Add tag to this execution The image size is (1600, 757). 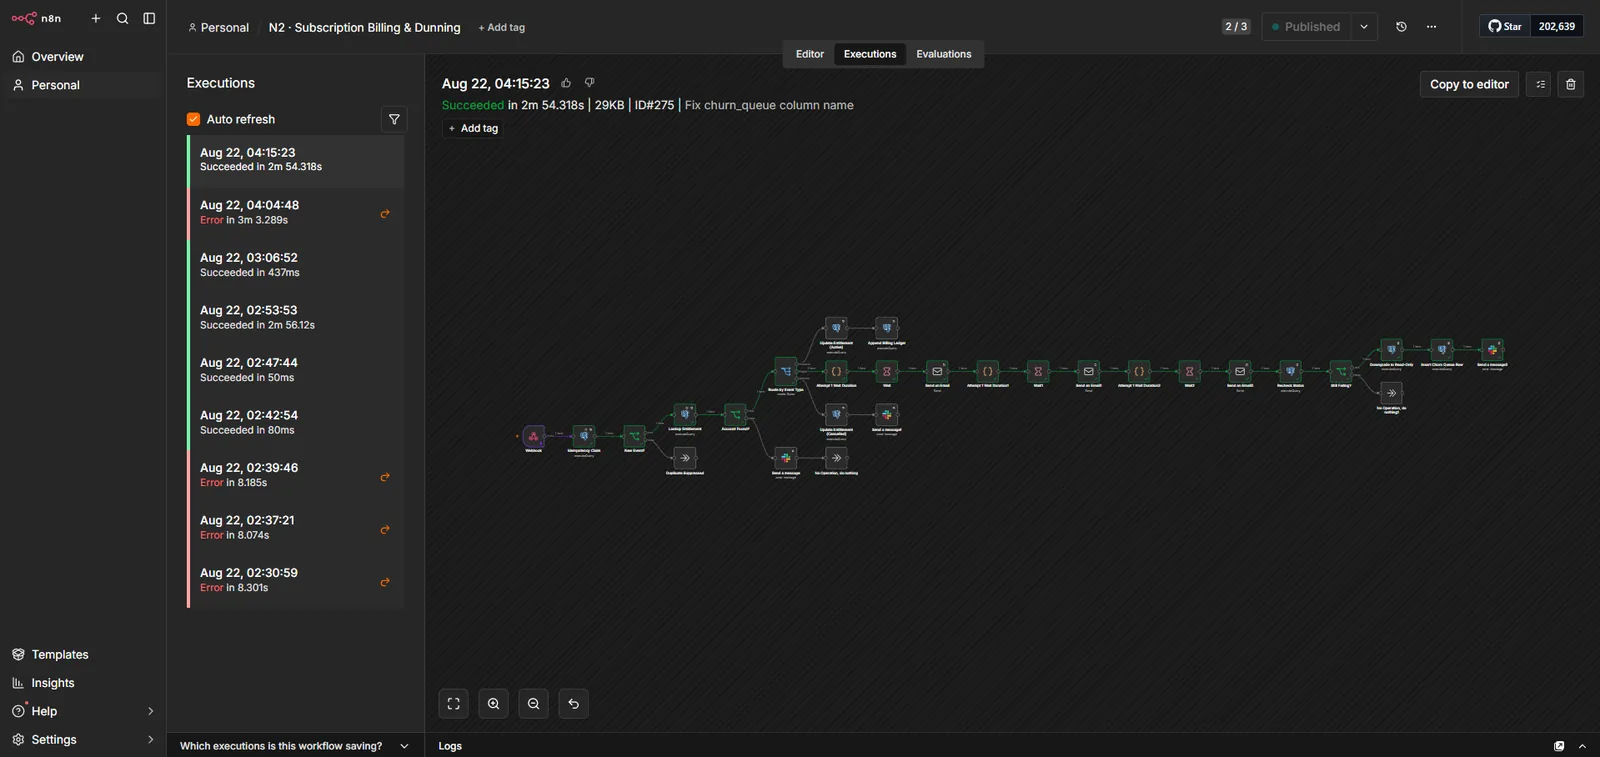473,128
